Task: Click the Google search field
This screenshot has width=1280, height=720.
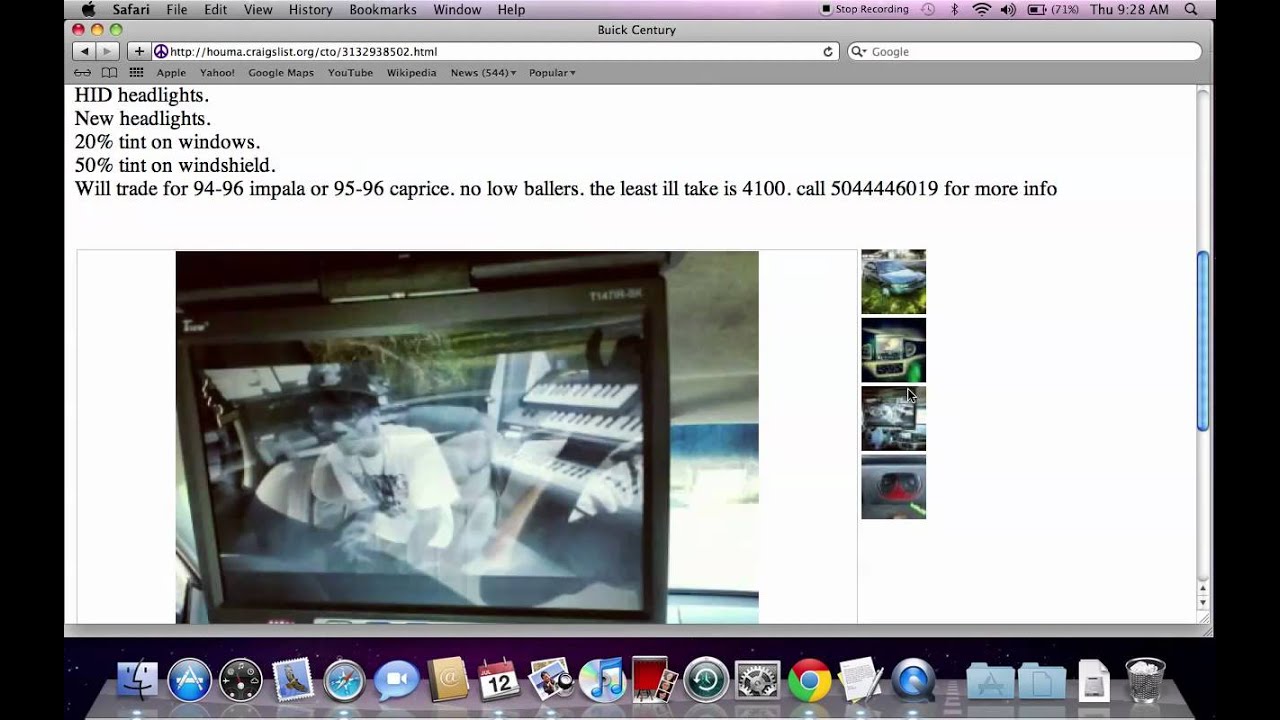Action: pos(1024,51)
